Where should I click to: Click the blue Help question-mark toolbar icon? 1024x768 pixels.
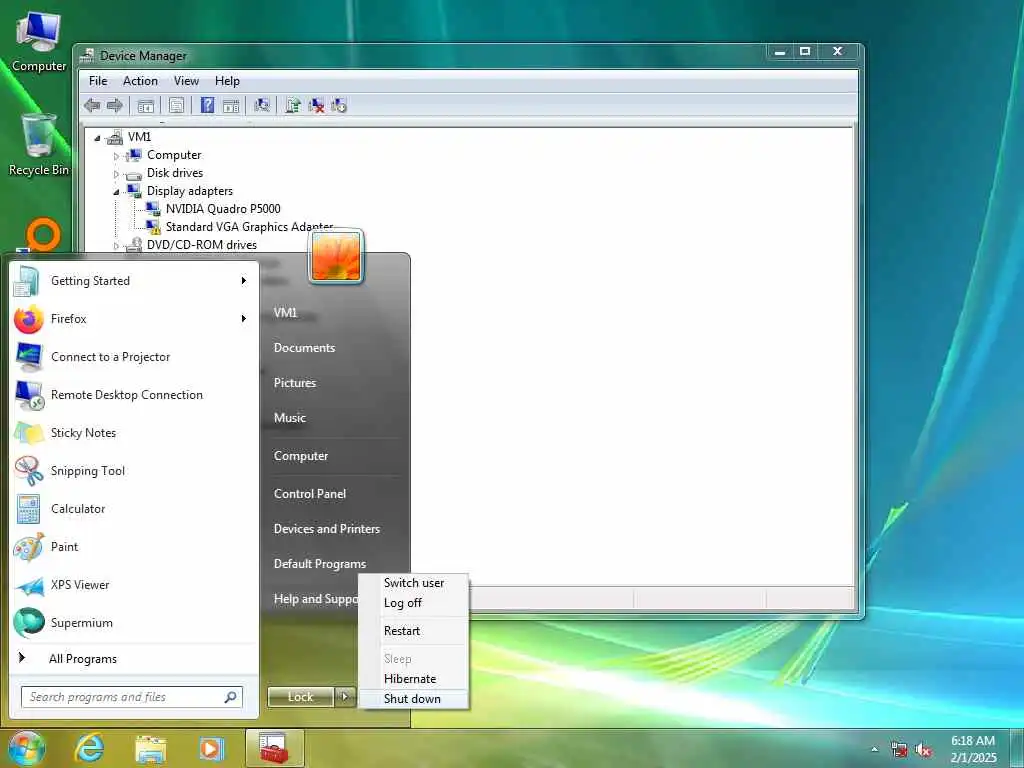tap(207, 105)
